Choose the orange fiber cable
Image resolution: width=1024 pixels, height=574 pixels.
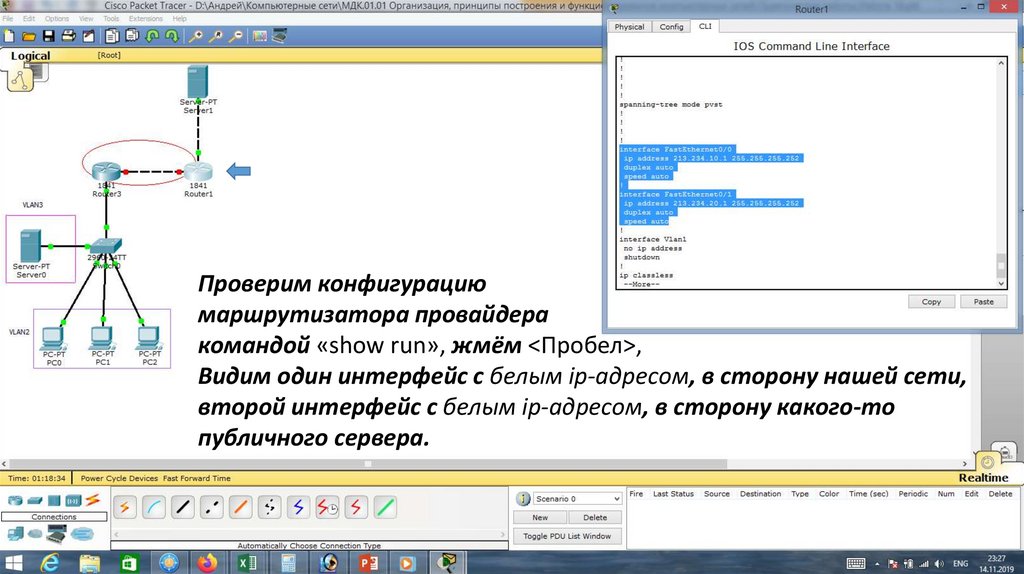[240, 507]
